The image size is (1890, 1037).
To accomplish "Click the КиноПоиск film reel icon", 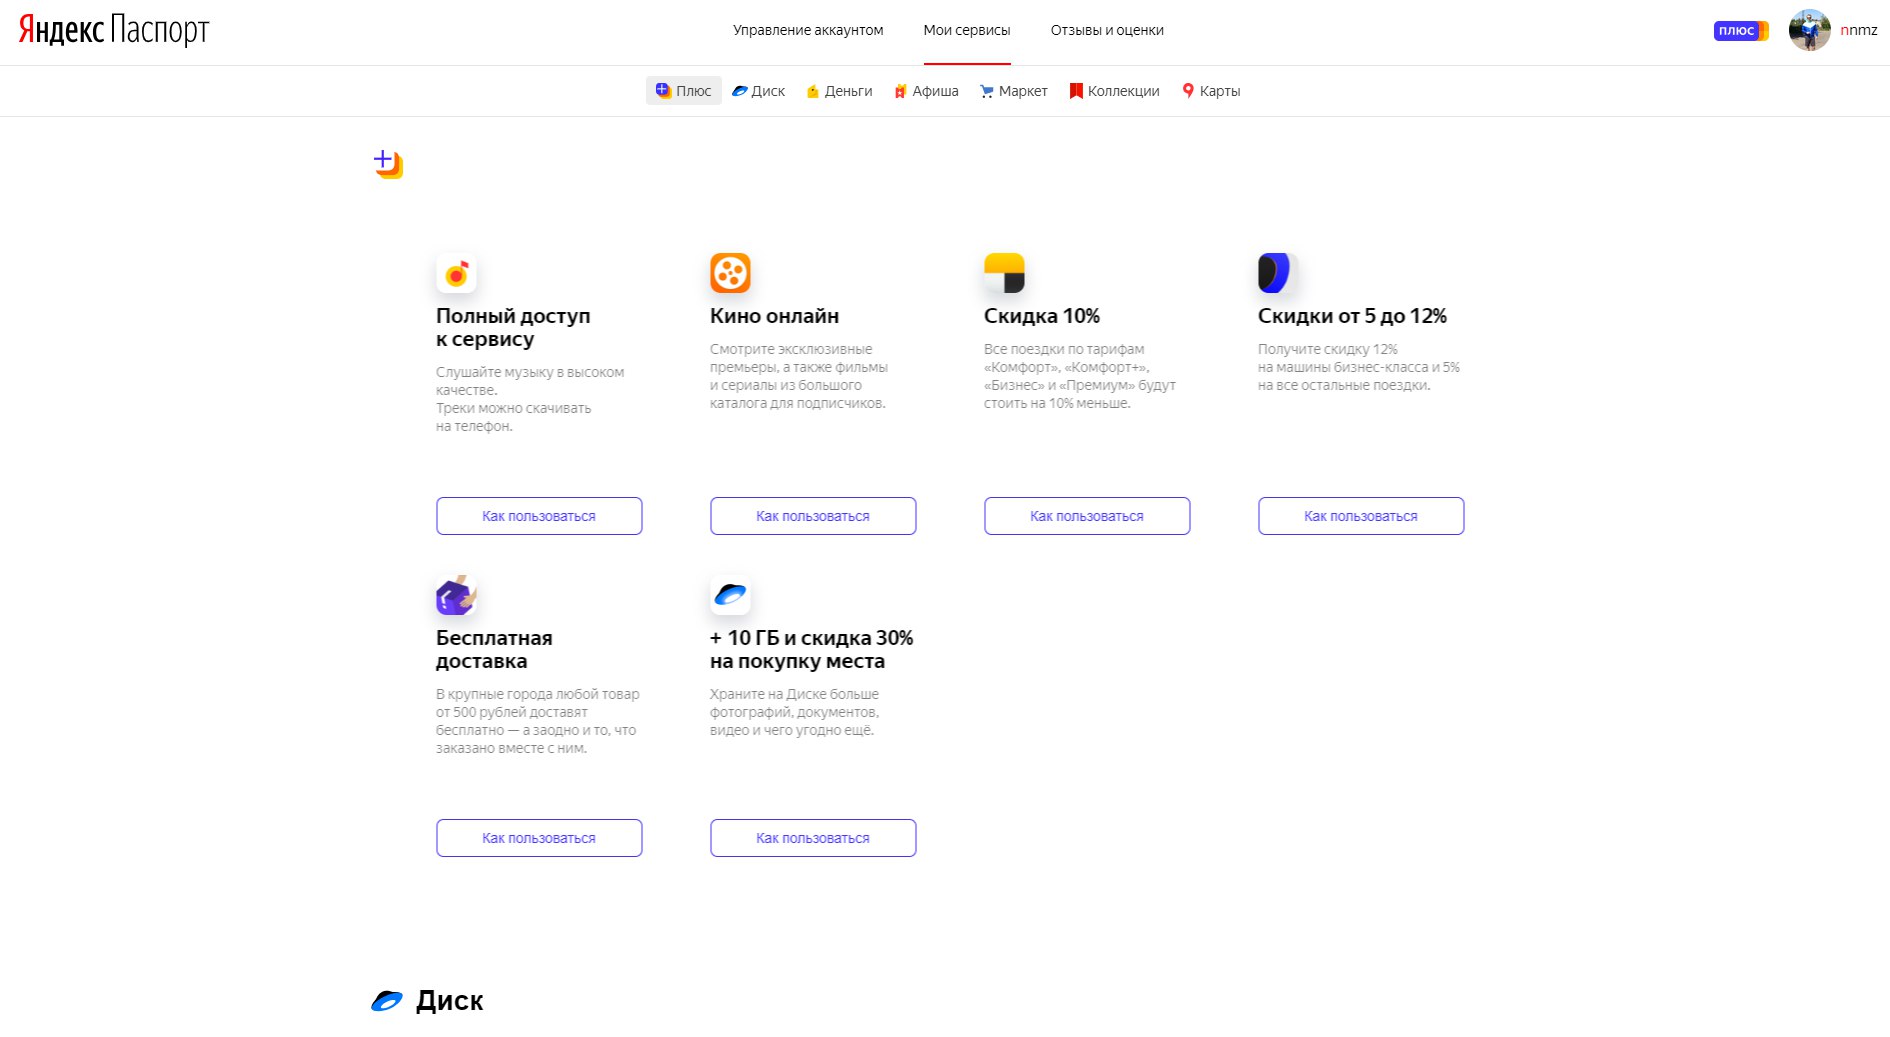I will [730, 273].
